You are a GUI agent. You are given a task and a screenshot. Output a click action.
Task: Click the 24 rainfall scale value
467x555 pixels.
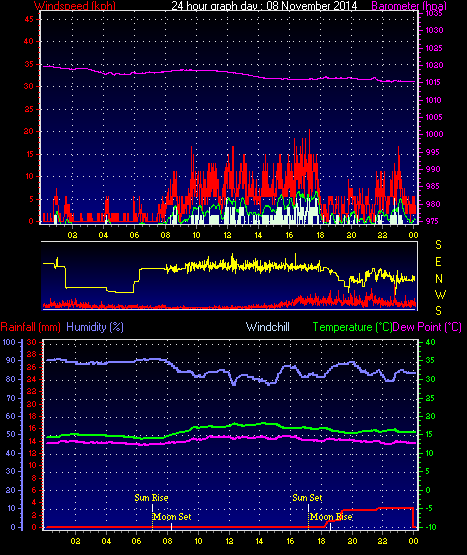[32, 379]
